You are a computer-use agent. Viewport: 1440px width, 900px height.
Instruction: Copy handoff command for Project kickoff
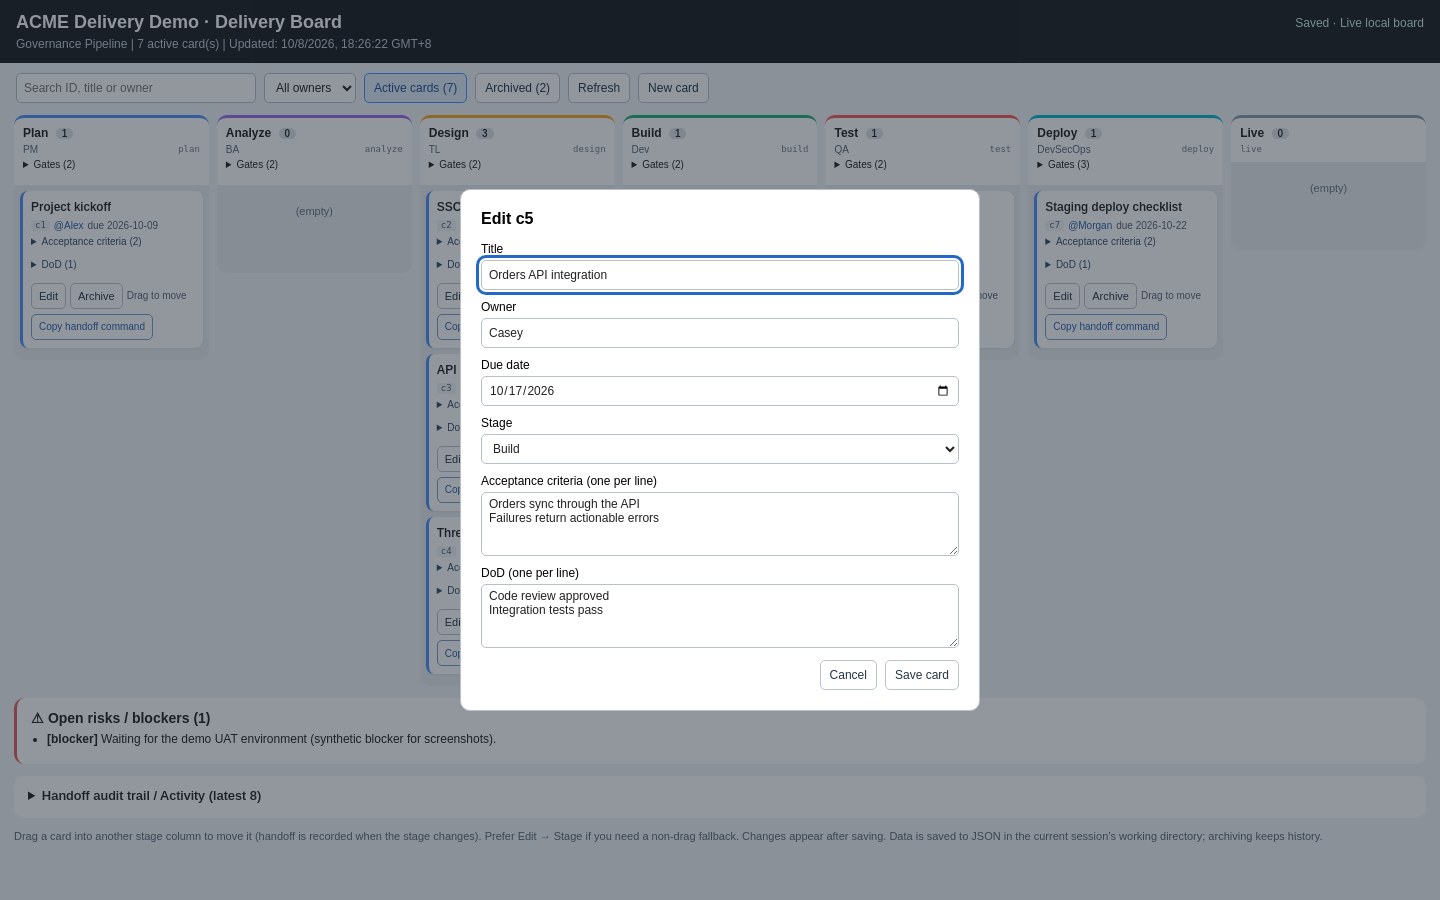[92, 327]
